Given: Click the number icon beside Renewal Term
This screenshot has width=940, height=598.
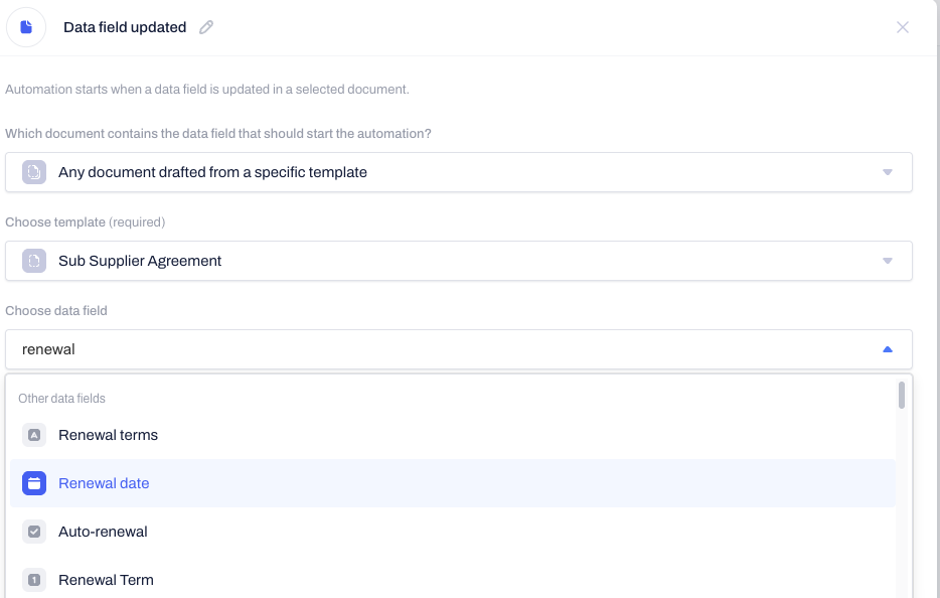Looking at the screenshot, I should 34,580.
